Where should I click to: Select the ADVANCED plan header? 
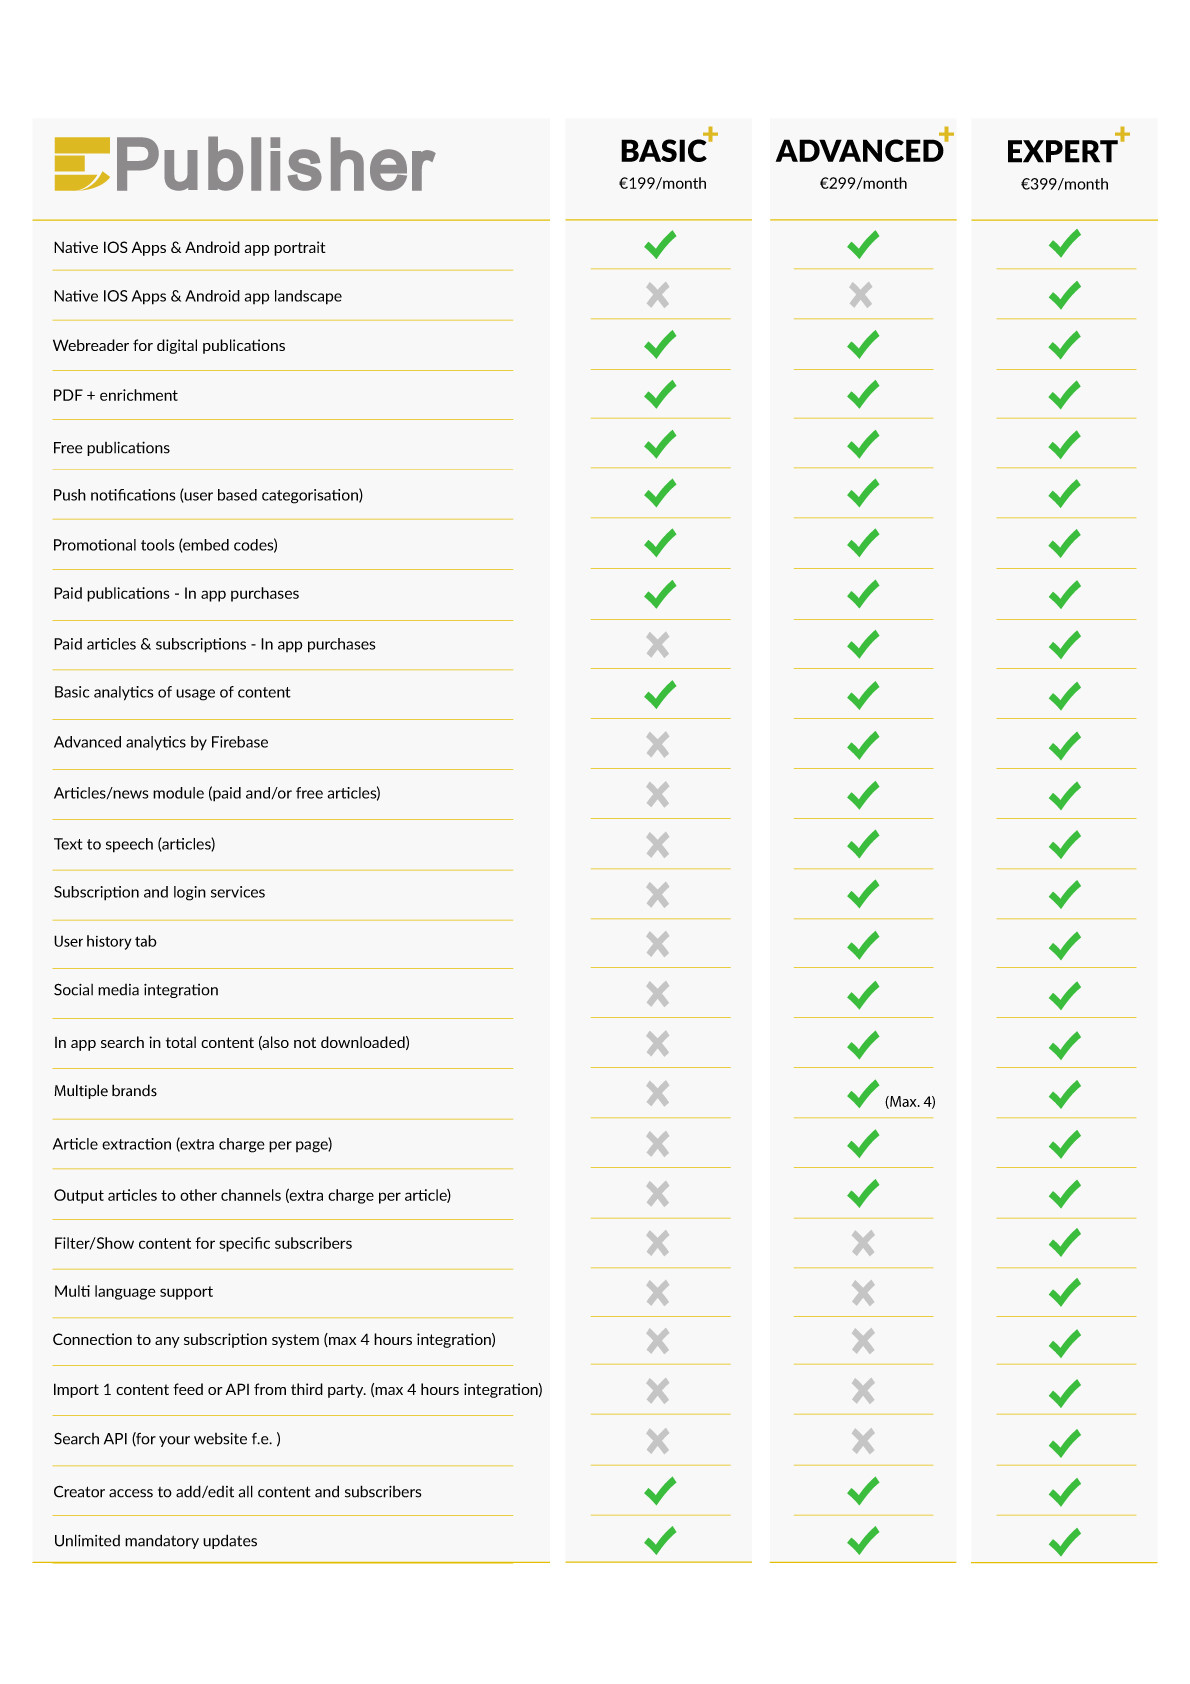(x=861, y=151)
